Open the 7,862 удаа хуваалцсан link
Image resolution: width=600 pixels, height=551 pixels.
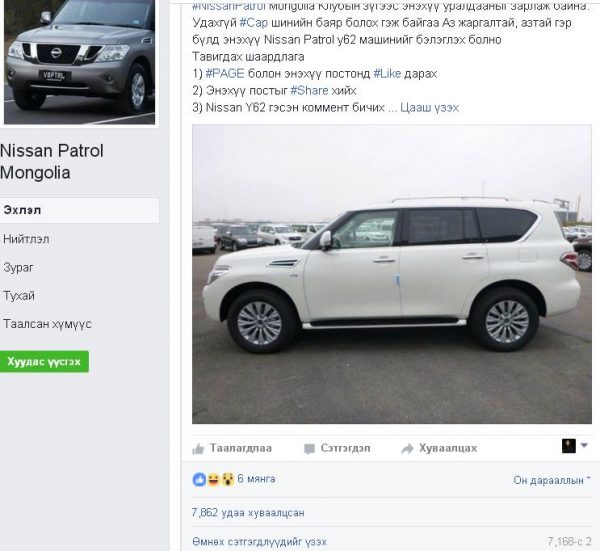pyautogui.click(x=248, y=513)
